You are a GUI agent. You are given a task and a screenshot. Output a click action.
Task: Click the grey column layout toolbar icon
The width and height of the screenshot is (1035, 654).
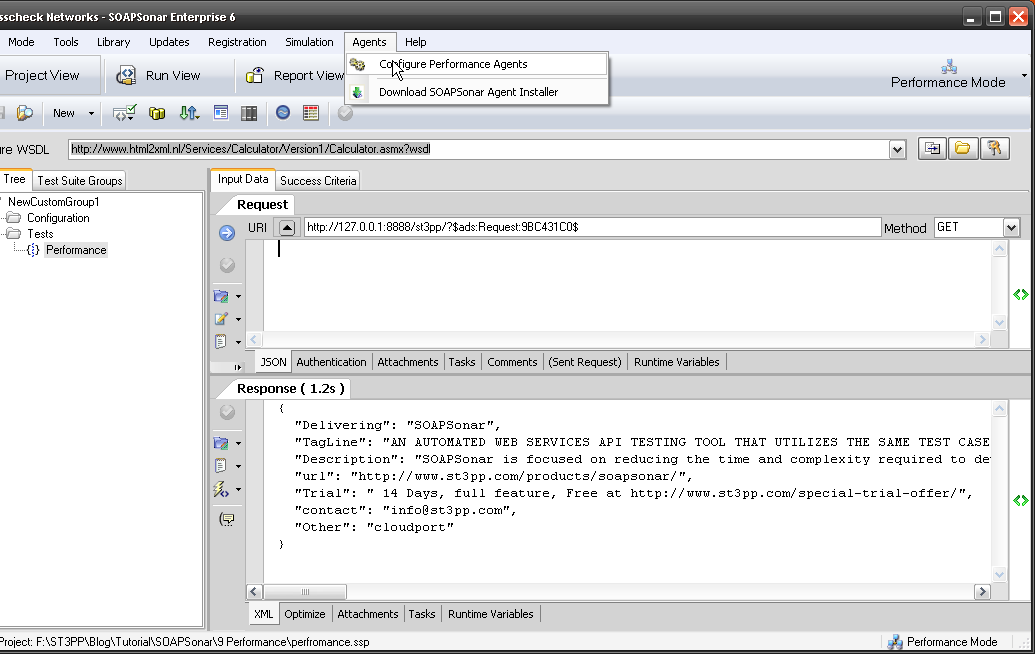pyautogui.click(x=249, y=114)
